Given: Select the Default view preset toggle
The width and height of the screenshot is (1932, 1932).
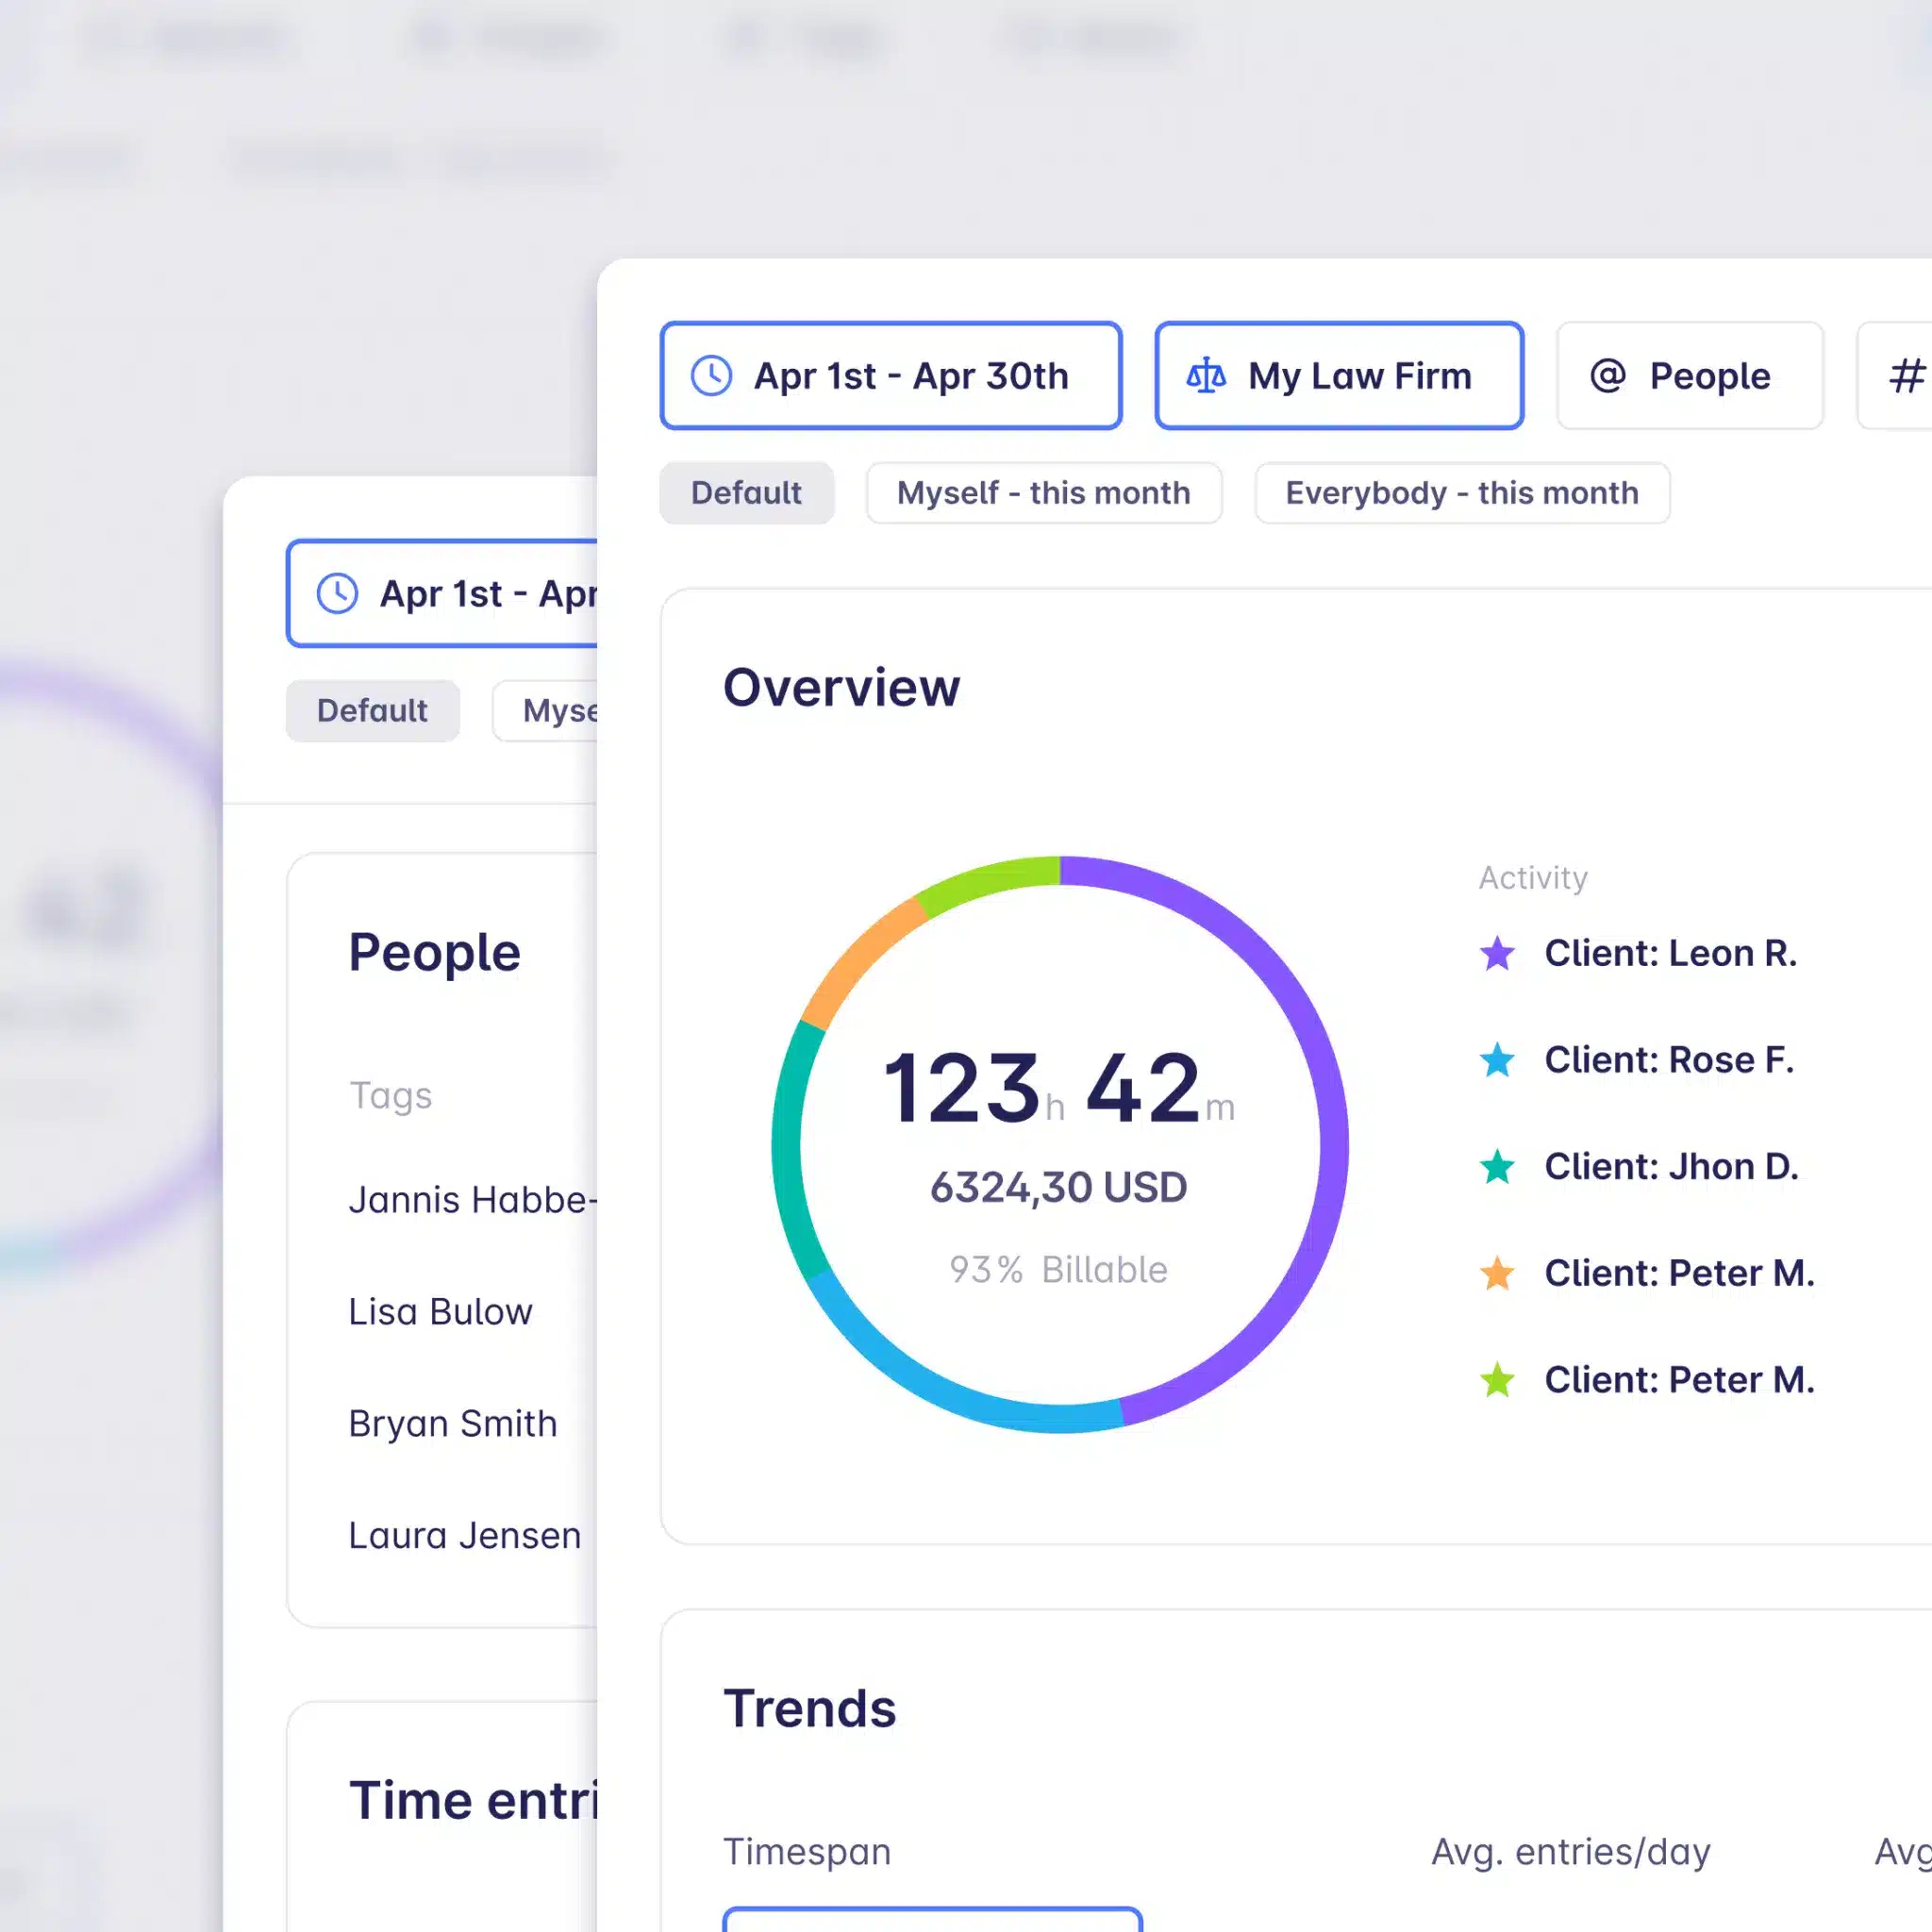Looking at the screenshot, I should click(745, 491).
